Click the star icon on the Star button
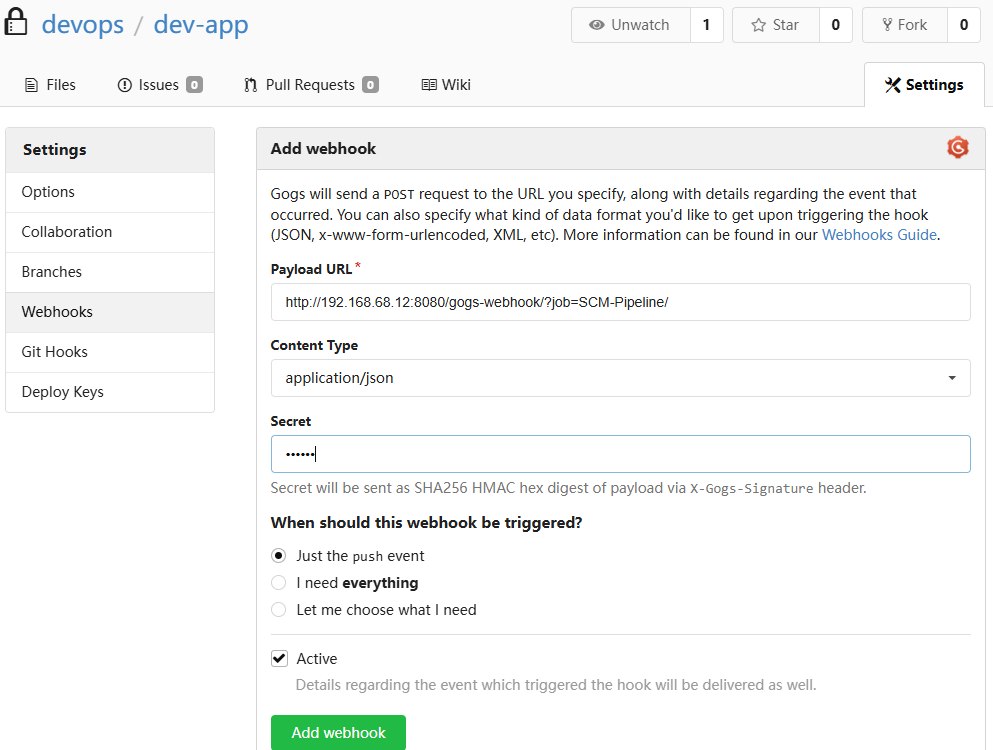This screenshot has height=750, width=993. pyautogui.click(x=758, y=25)
